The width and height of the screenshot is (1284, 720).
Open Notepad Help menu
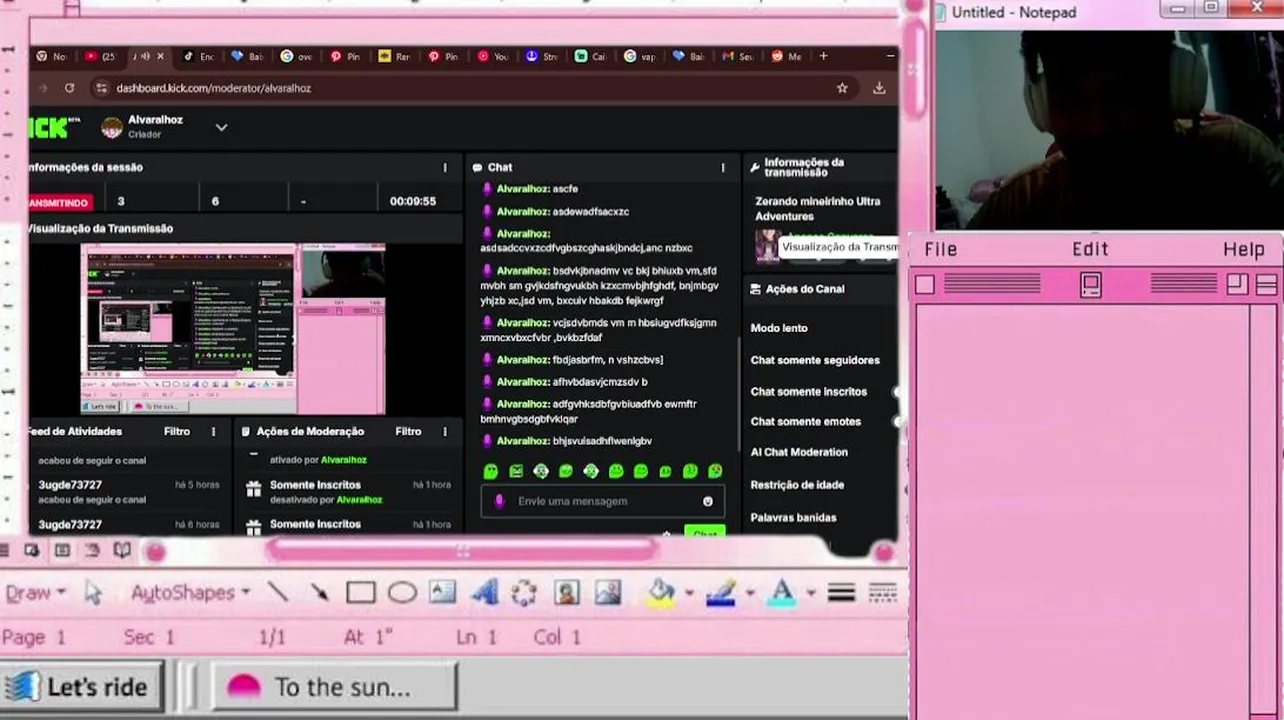coord(1244,249)
